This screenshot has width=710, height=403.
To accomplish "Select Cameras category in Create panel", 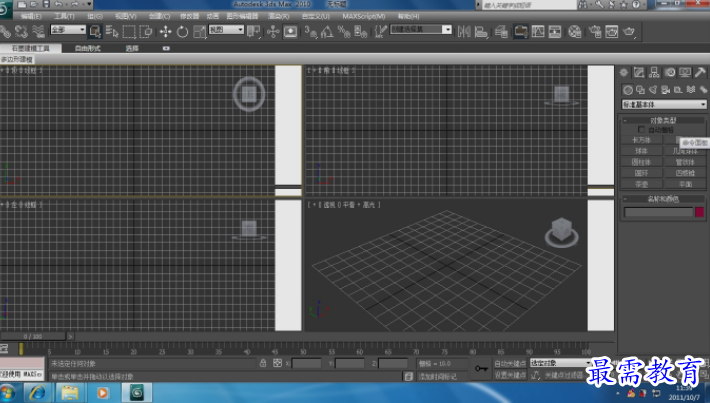I will [x=665, y=90].
